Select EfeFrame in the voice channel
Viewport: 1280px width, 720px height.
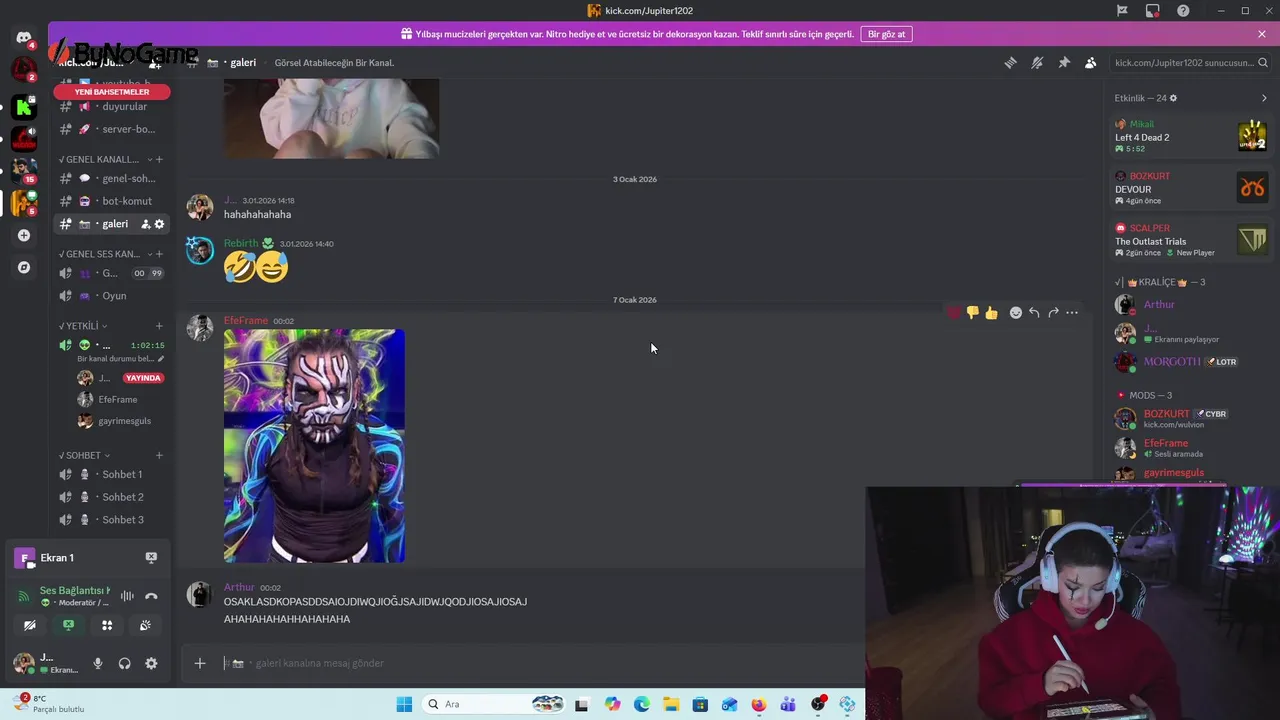point(120,400)
